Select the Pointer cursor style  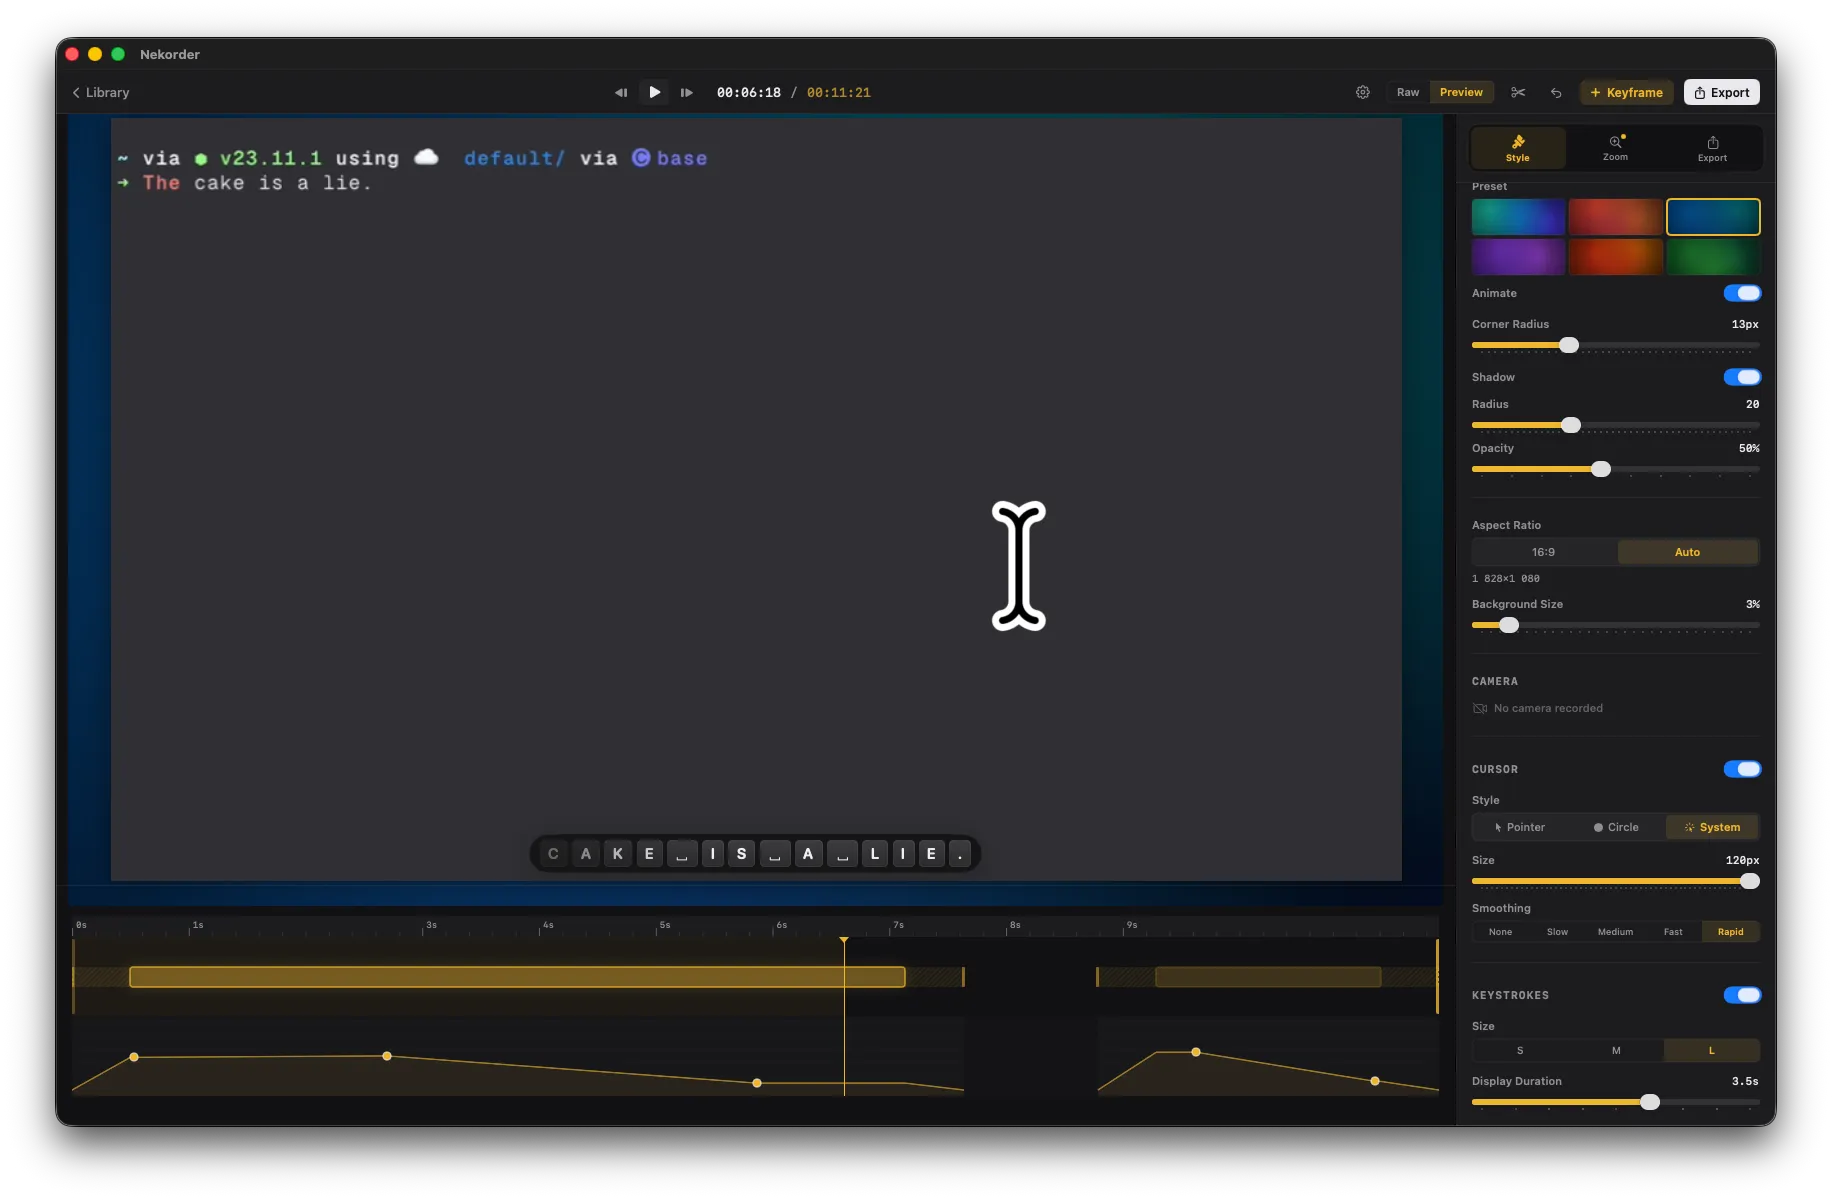tap(1520, 827)
